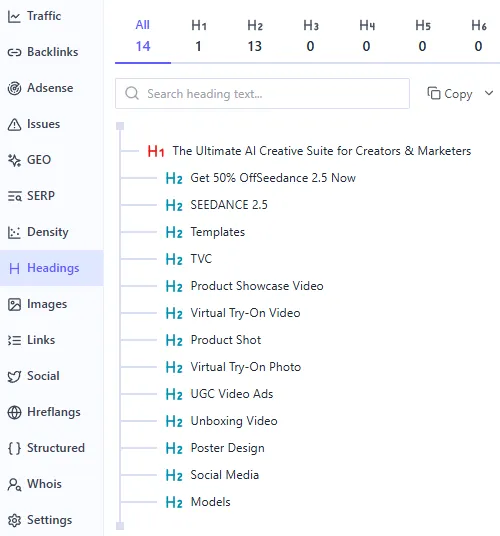Viewport: 500px width, 536px height.
Task: Select 'Get 50% OffSeedance 2.5 Now' heading
Action: click(x=273, y=178)
